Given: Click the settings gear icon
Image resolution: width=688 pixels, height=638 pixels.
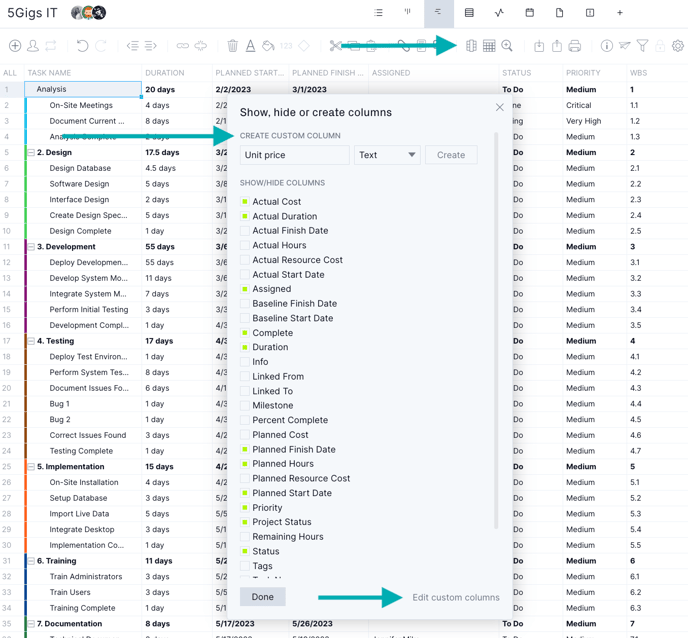Looking at the screenshot, I should pyautogui.click(x=678, y=46).
